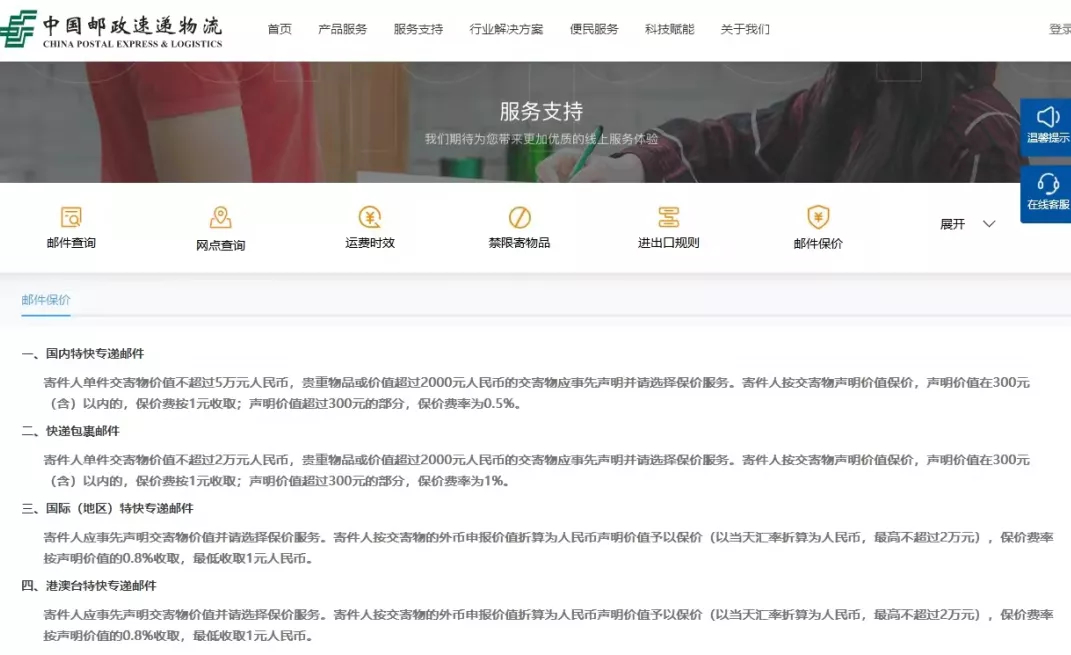
Task: Click heading 三、国际（地区）特快专递邮件
Action: 107,508
